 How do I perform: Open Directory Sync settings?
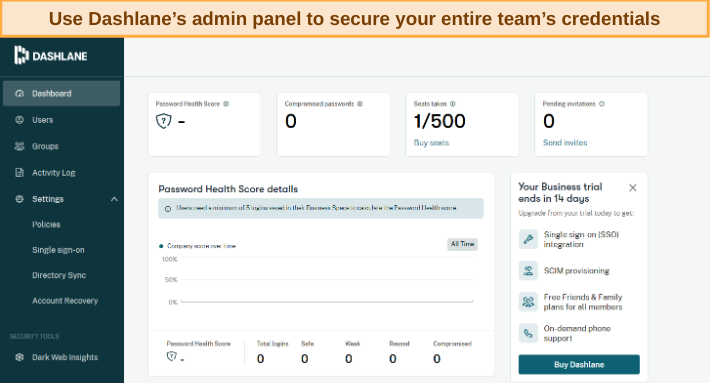click(59, 275)
